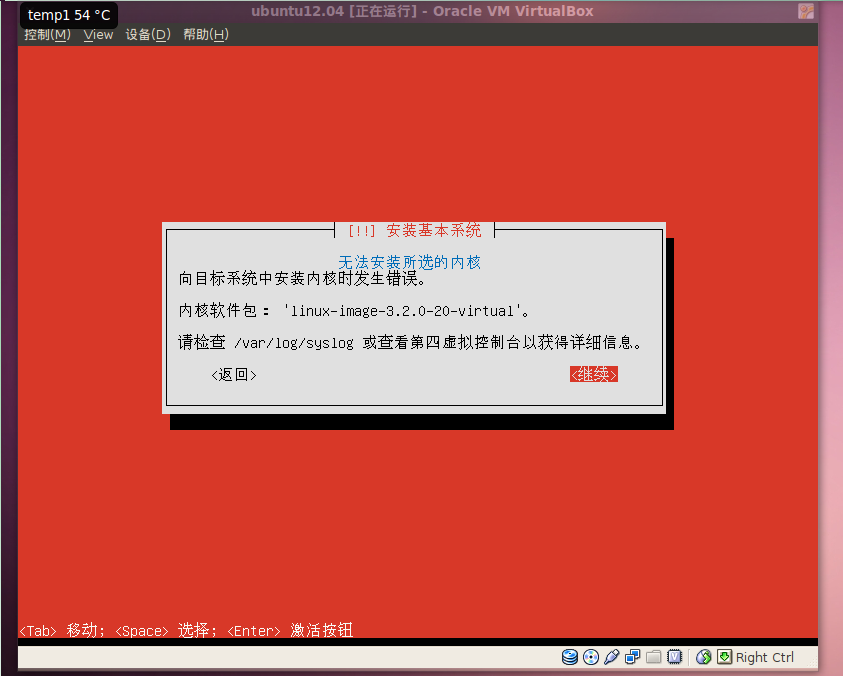This screenshot has width=843, height=676.
Task: Click the 无法安装所选的内核 heading
Action: (x=409, y=262)
